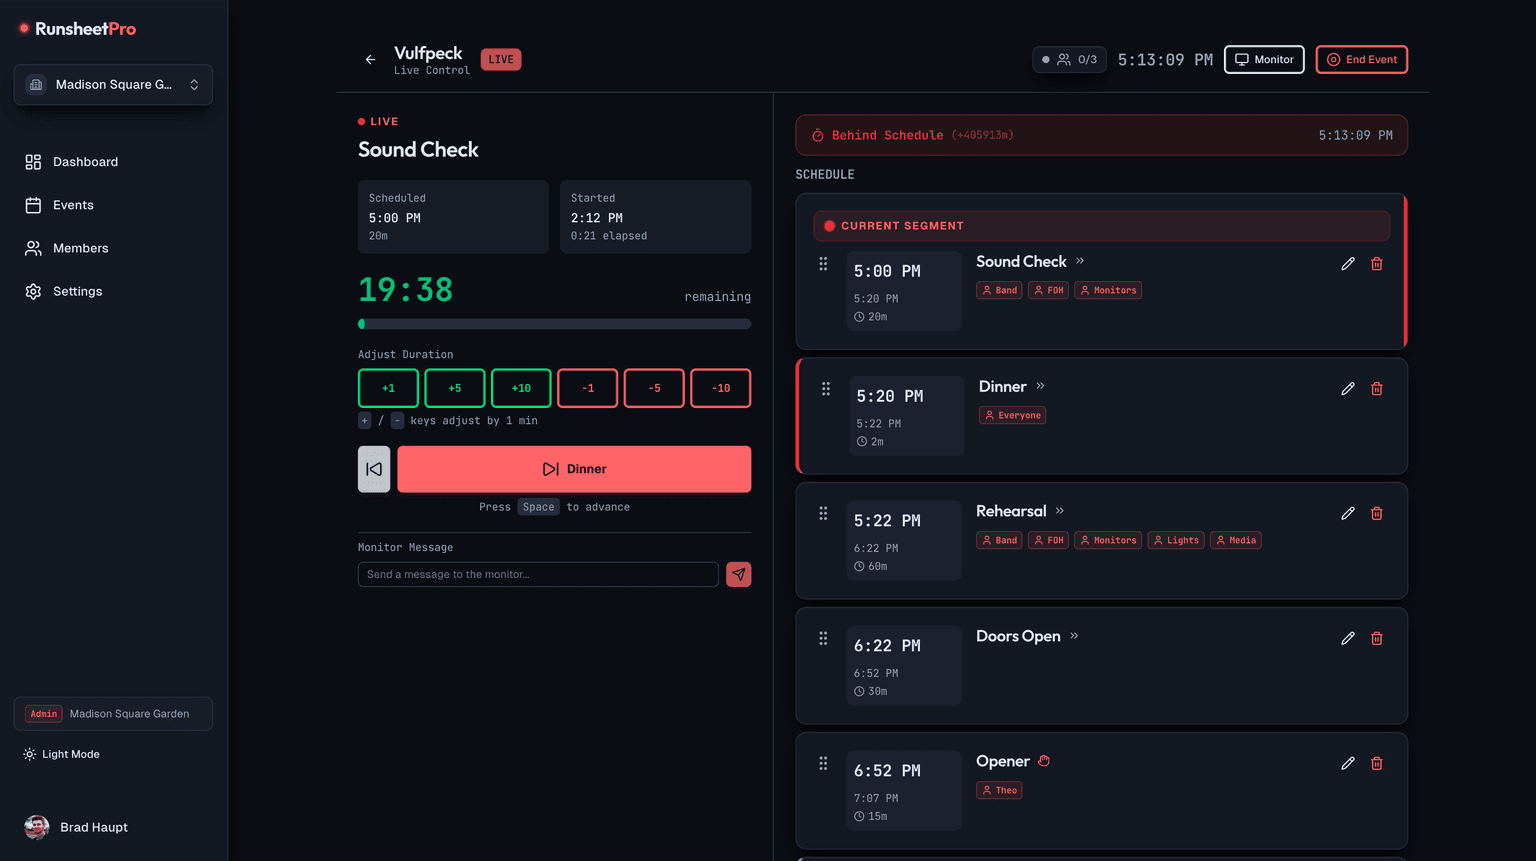Click the manual-advance hand icon next to Opener

[x=1044, y=761]
